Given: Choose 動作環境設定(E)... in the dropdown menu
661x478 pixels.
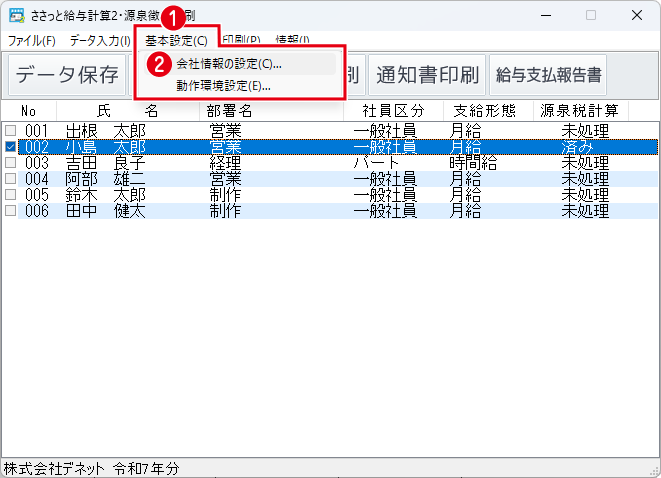Looking at the screenshot, I should [224, 85].
